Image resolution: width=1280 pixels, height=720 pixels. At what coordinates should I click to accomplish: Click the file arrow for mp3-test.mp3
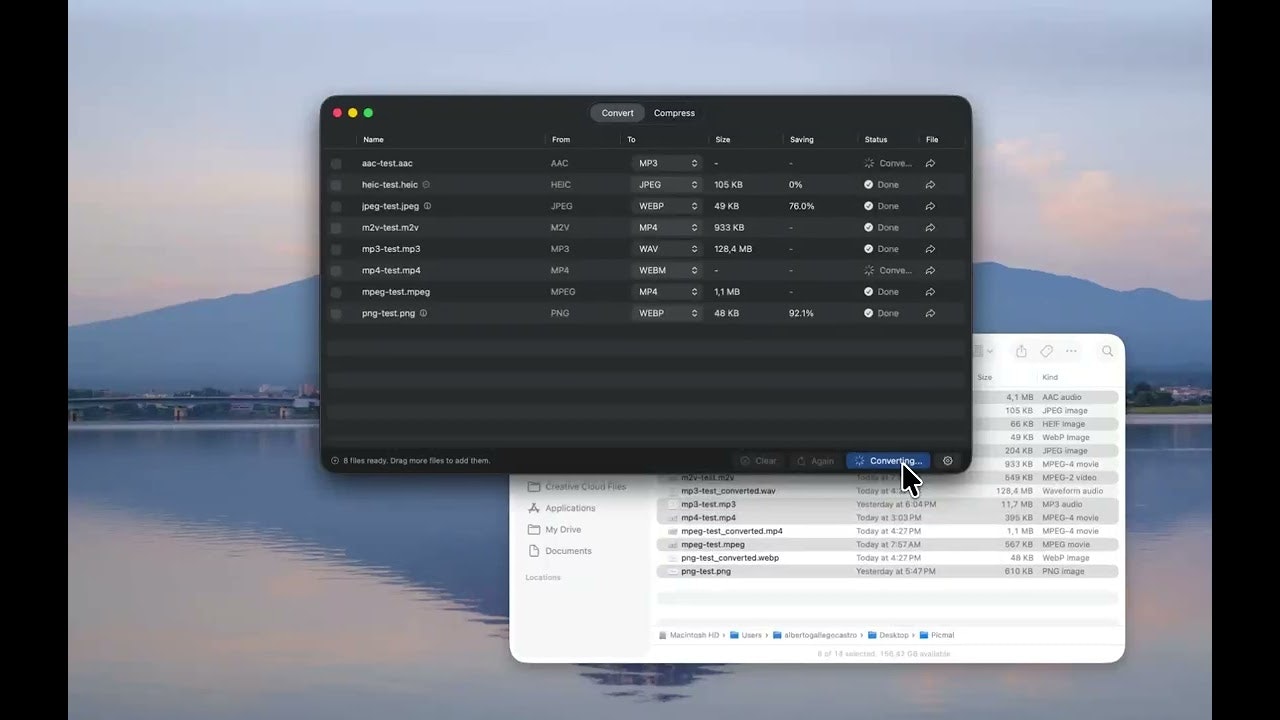(x=930, y=249)
